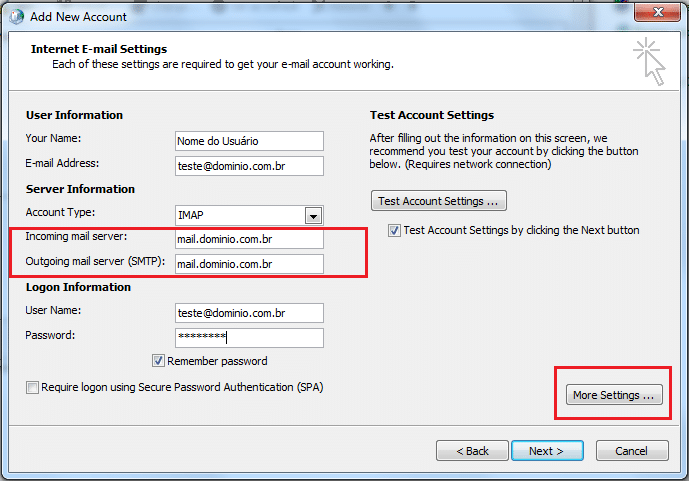Click the User Name field

[x=249, y=313]
